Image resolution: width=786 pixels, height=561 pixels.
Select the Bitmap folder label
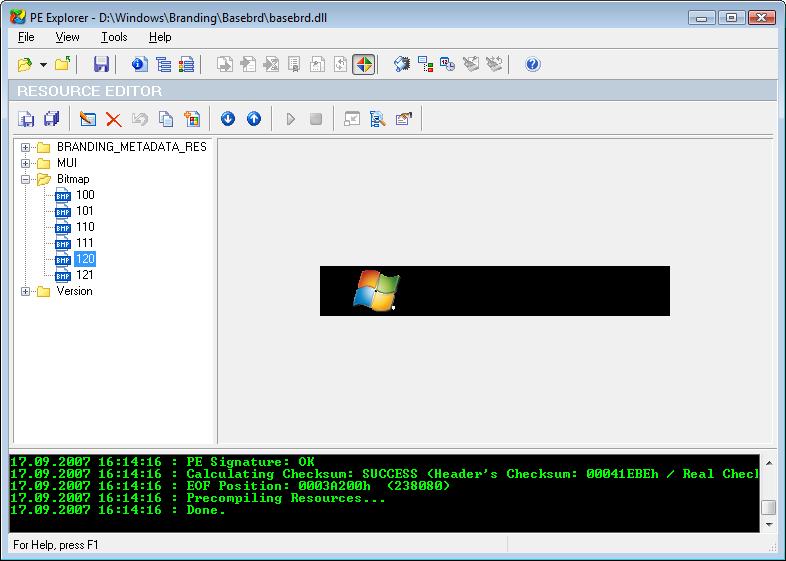[x=73, y=179]
